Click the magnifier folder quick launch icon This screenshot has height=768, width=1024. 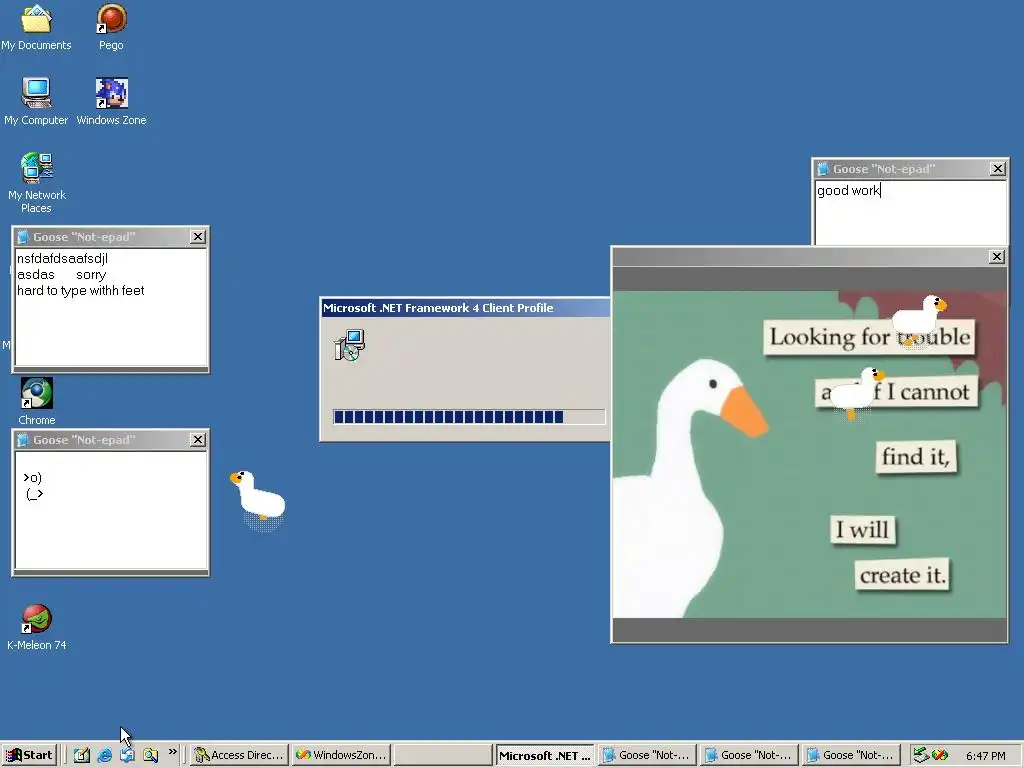[x=151, y=755]
